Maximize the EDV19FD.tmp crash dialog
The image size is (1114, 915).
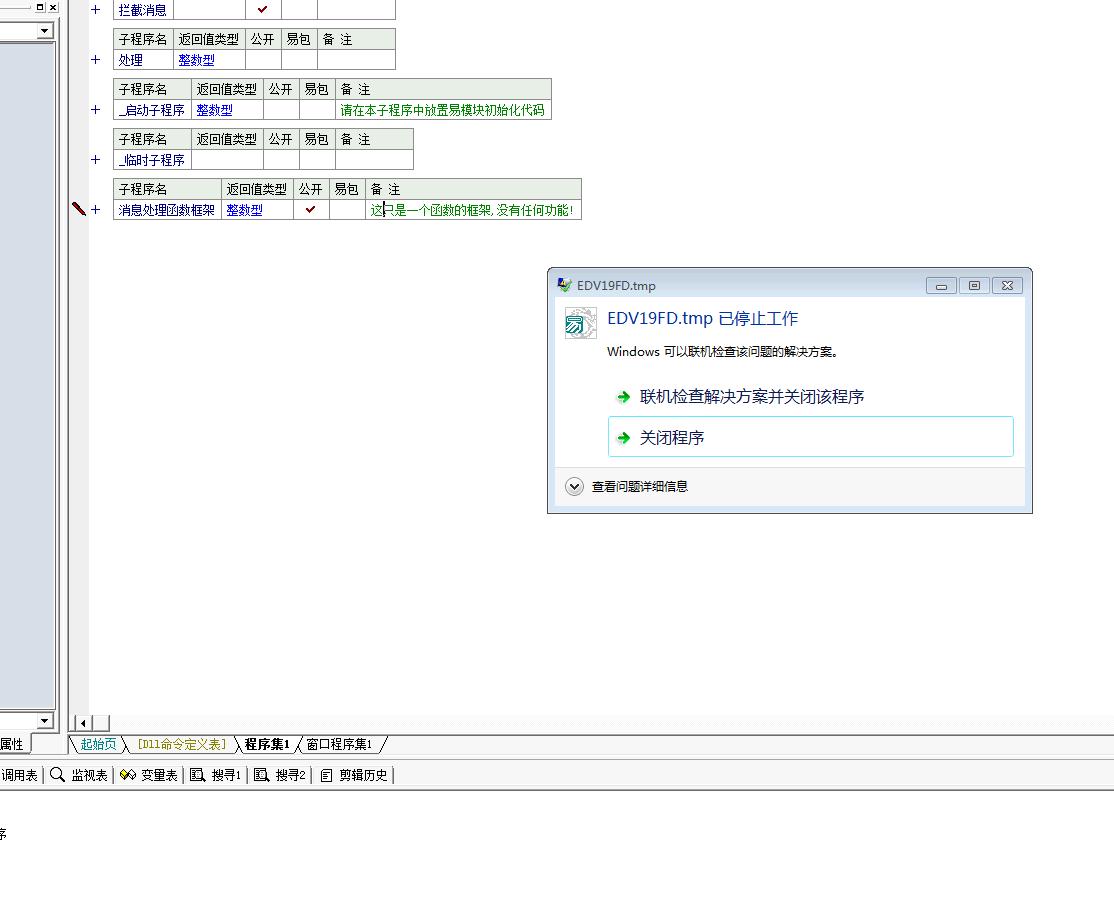click(974, 286)
